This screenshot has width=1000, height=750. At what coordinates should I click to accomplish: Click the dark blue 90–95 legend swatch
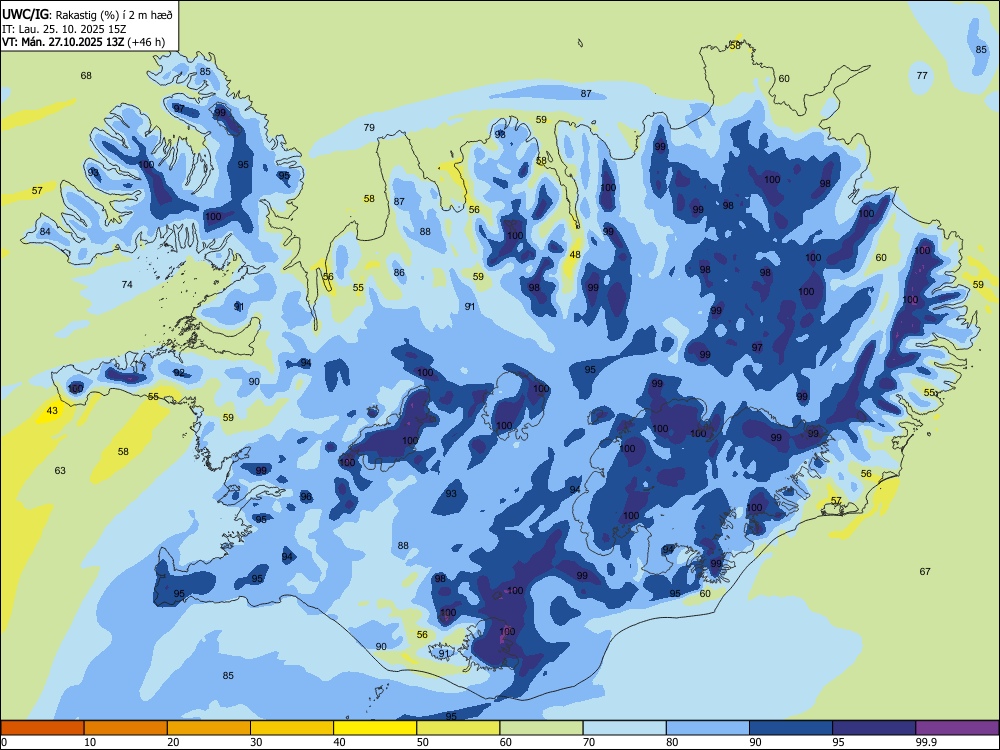tap(791, 728)
